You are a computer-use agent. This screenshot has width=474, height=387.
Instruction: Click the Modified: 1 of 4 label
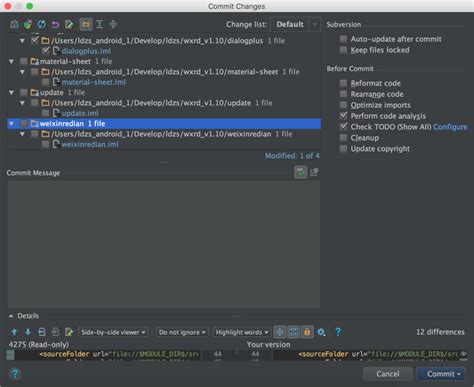(x=292, y=156)
